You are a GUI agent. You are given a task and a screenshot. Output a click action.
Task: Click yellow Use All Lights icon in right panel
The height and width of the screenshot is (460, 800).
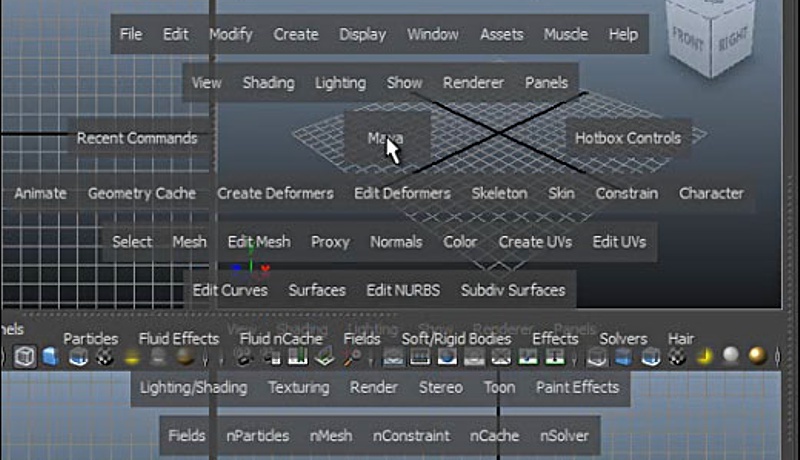[x=704, y=356]
